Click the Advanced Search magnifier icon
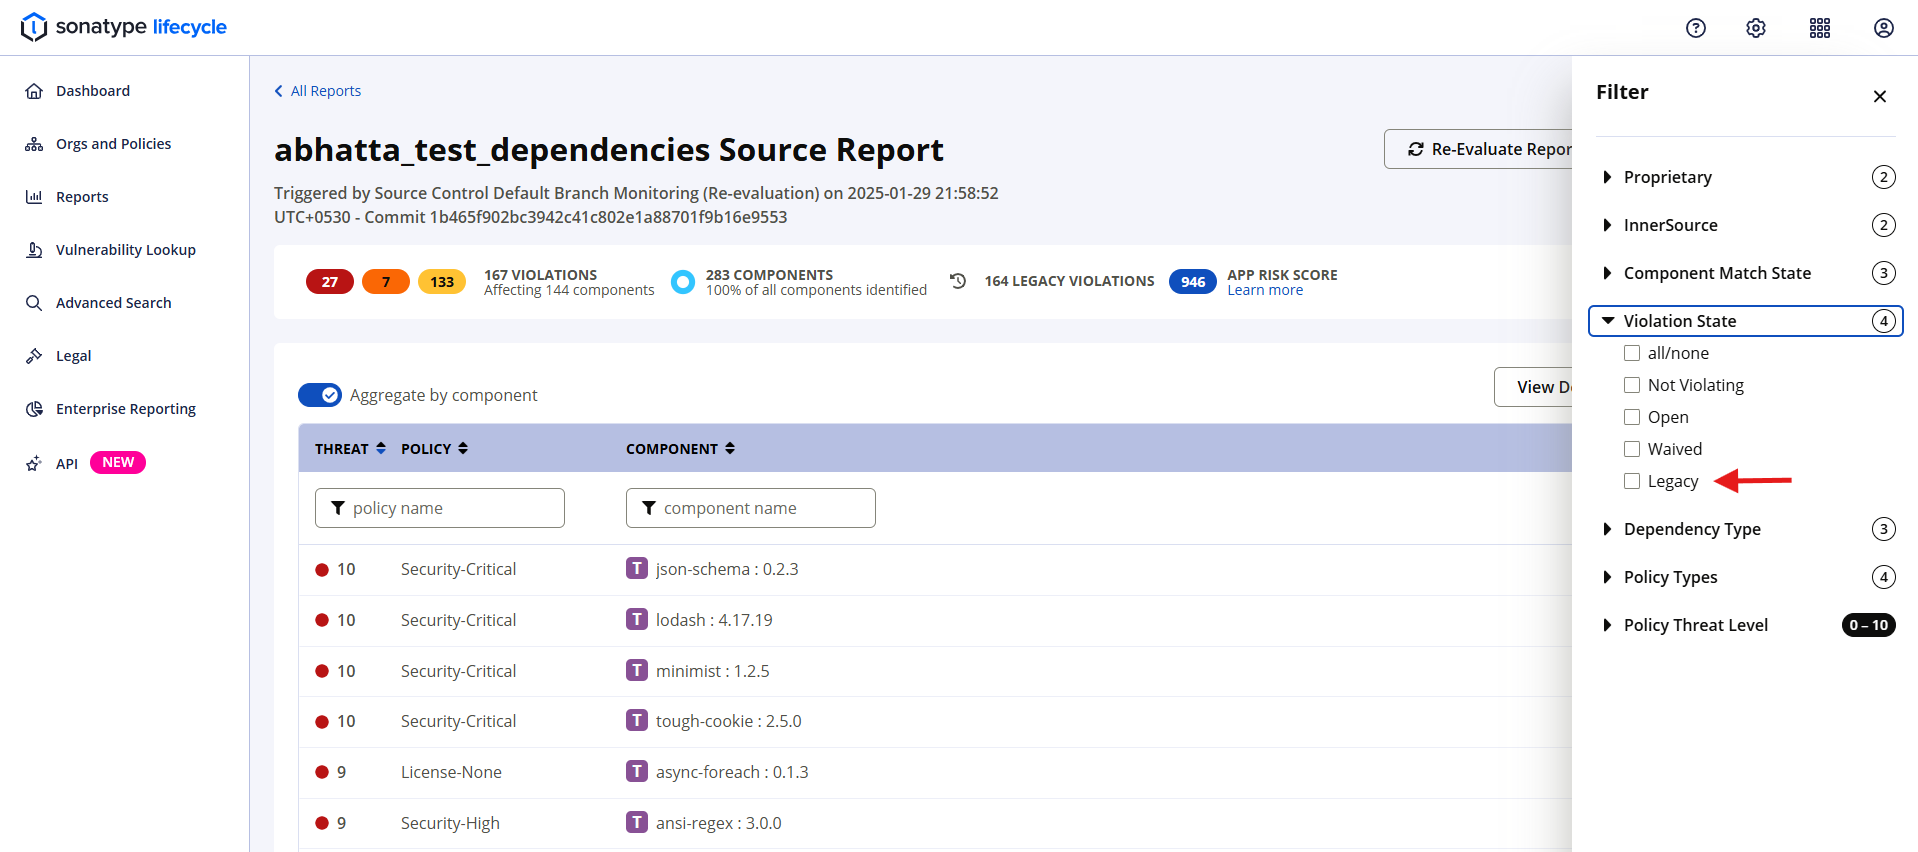Screen dimensions: 1918x852 point(34,303)
